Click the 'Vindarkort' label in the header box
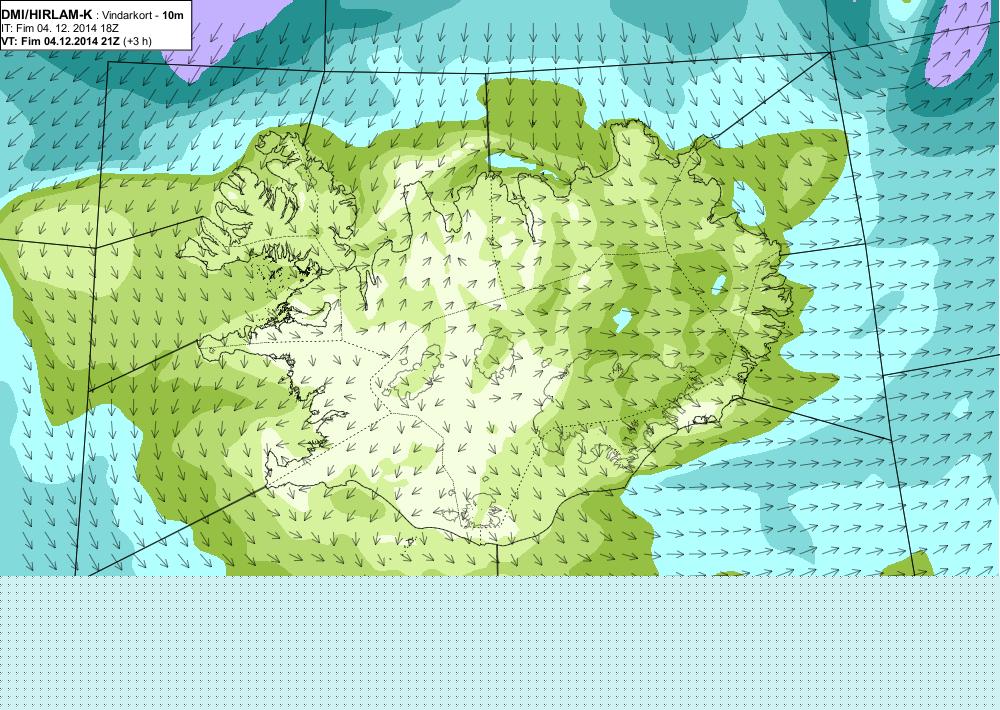Screen dimensions: 1000x710 click(x=125, y=15)
